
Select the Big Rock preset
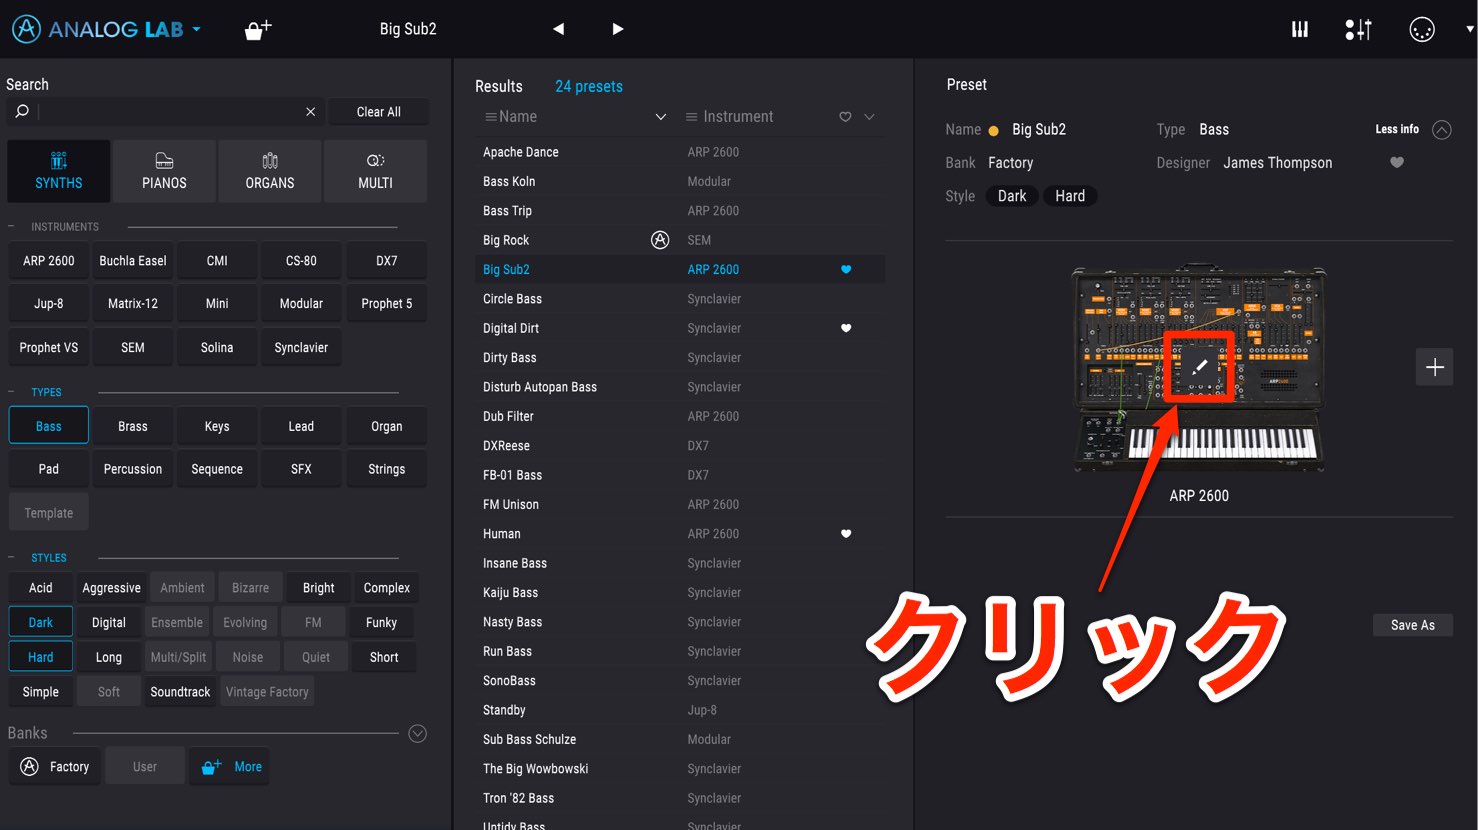[x=680, y=240]
